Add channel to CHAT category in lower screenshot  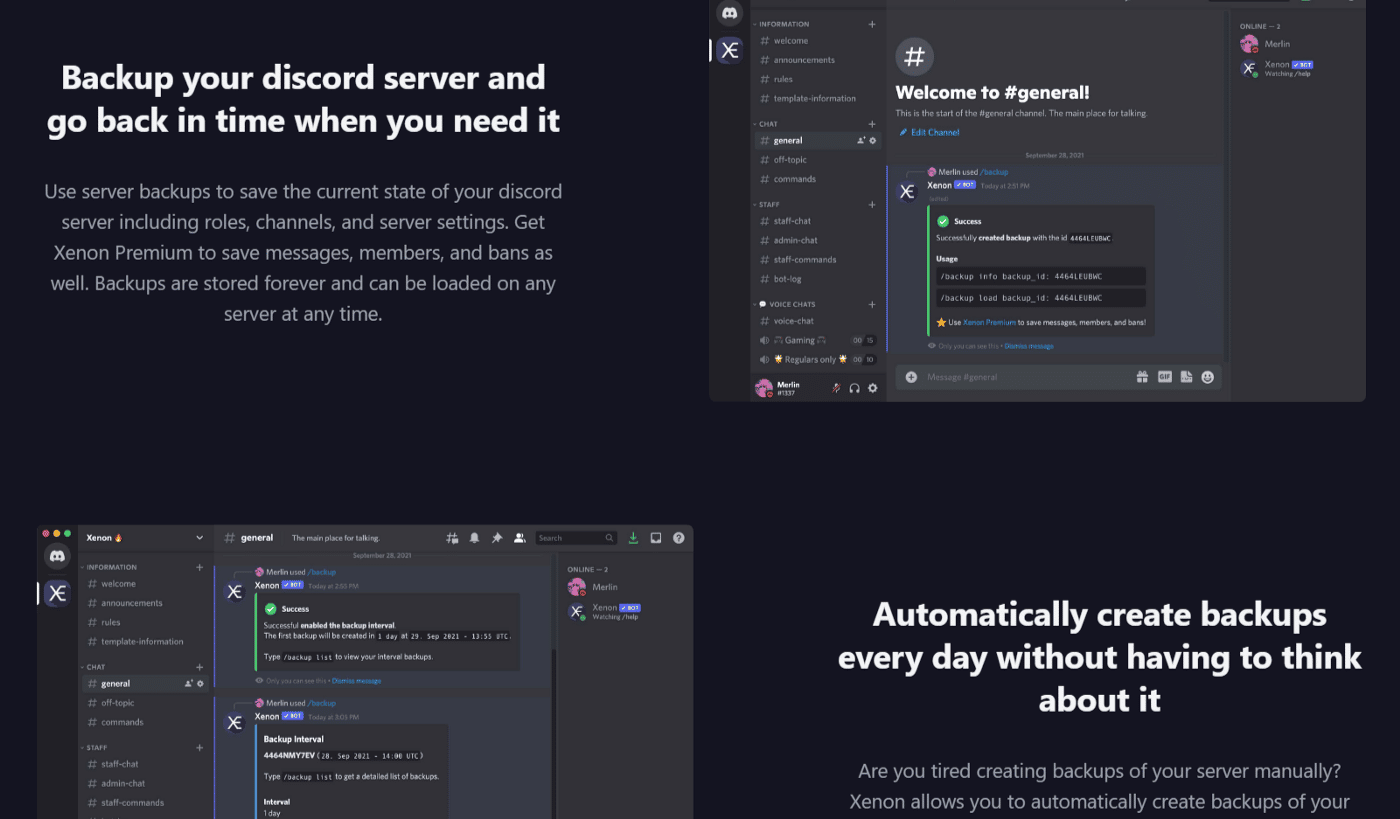(199, 667)
